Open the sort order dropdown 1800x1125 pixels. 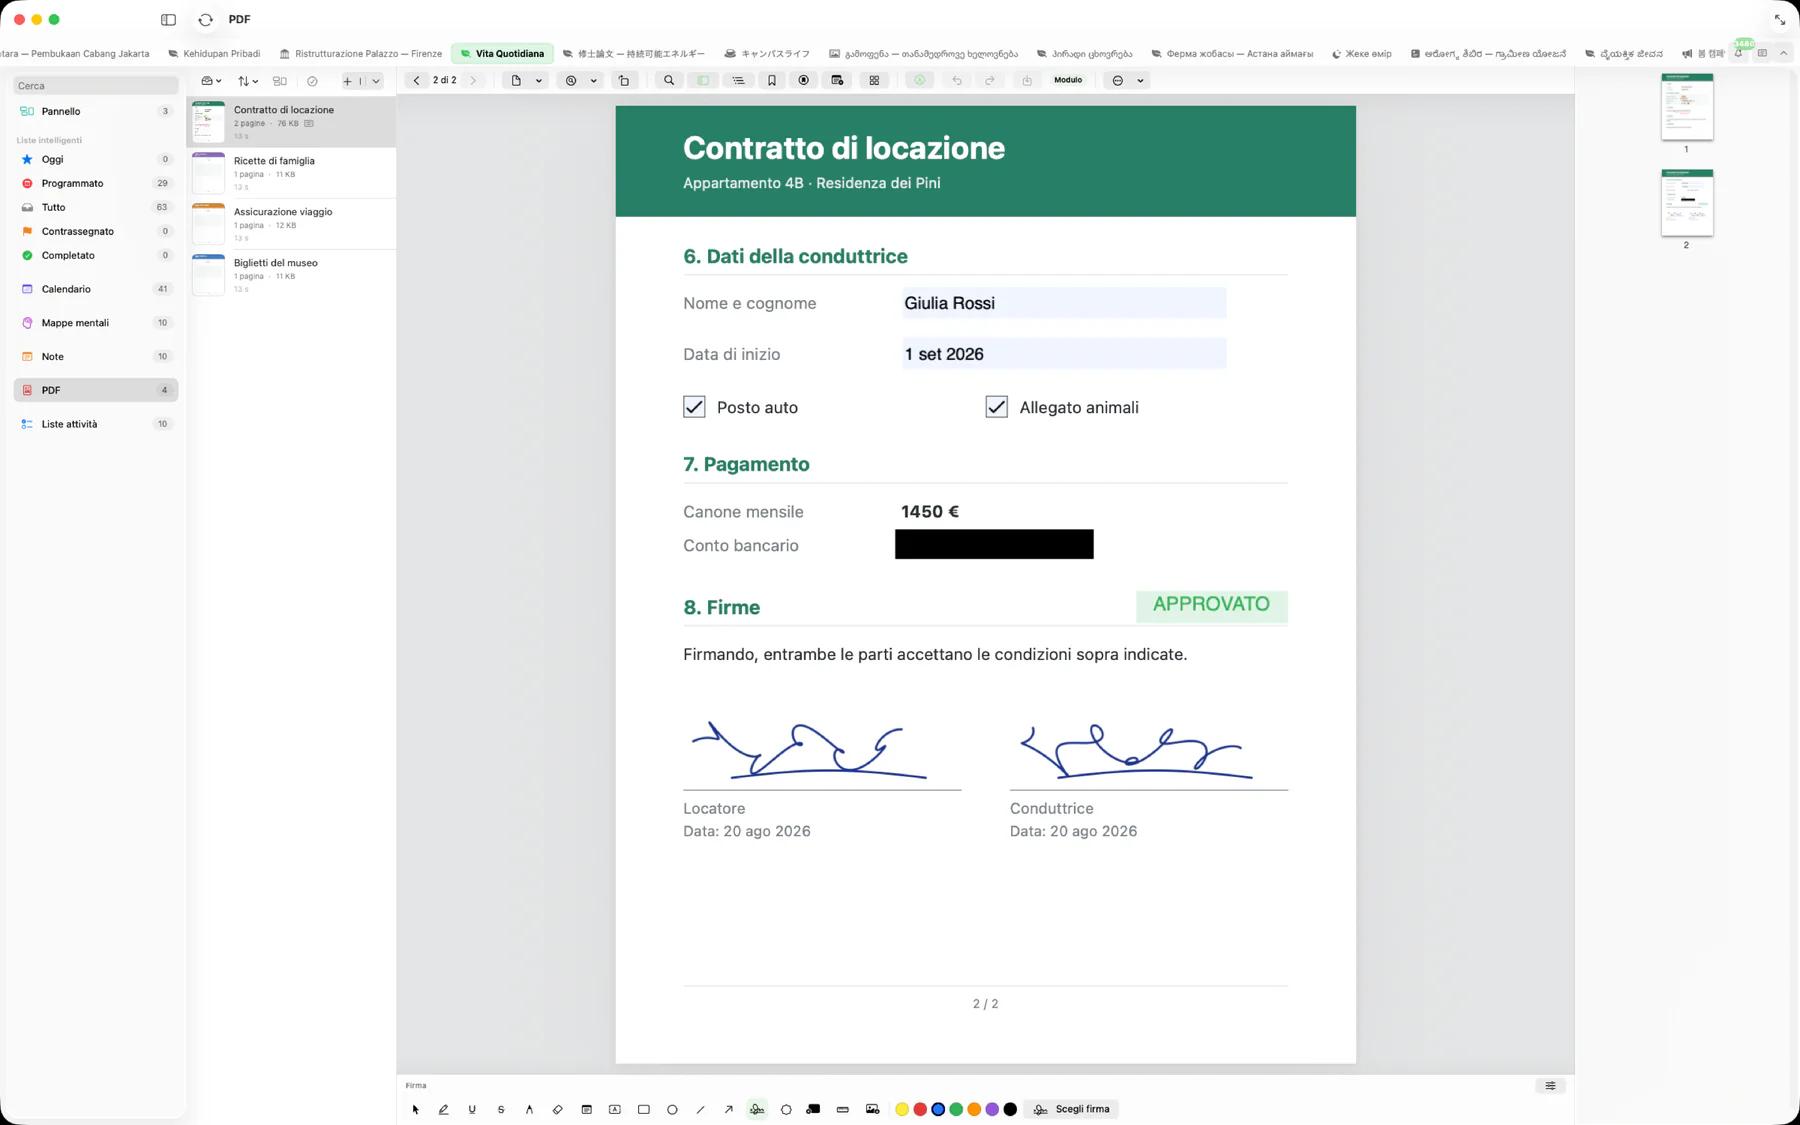[x=248, y=81]
